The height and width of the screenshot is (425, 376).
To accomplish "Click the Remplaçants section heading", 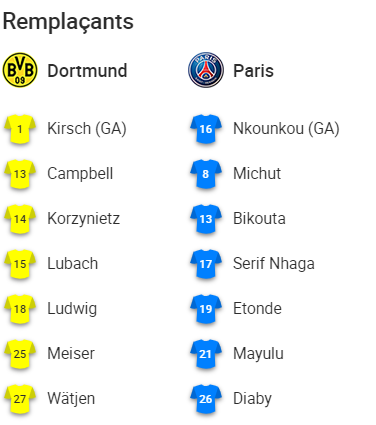I will pyautogui.click(x=68, y=22).
